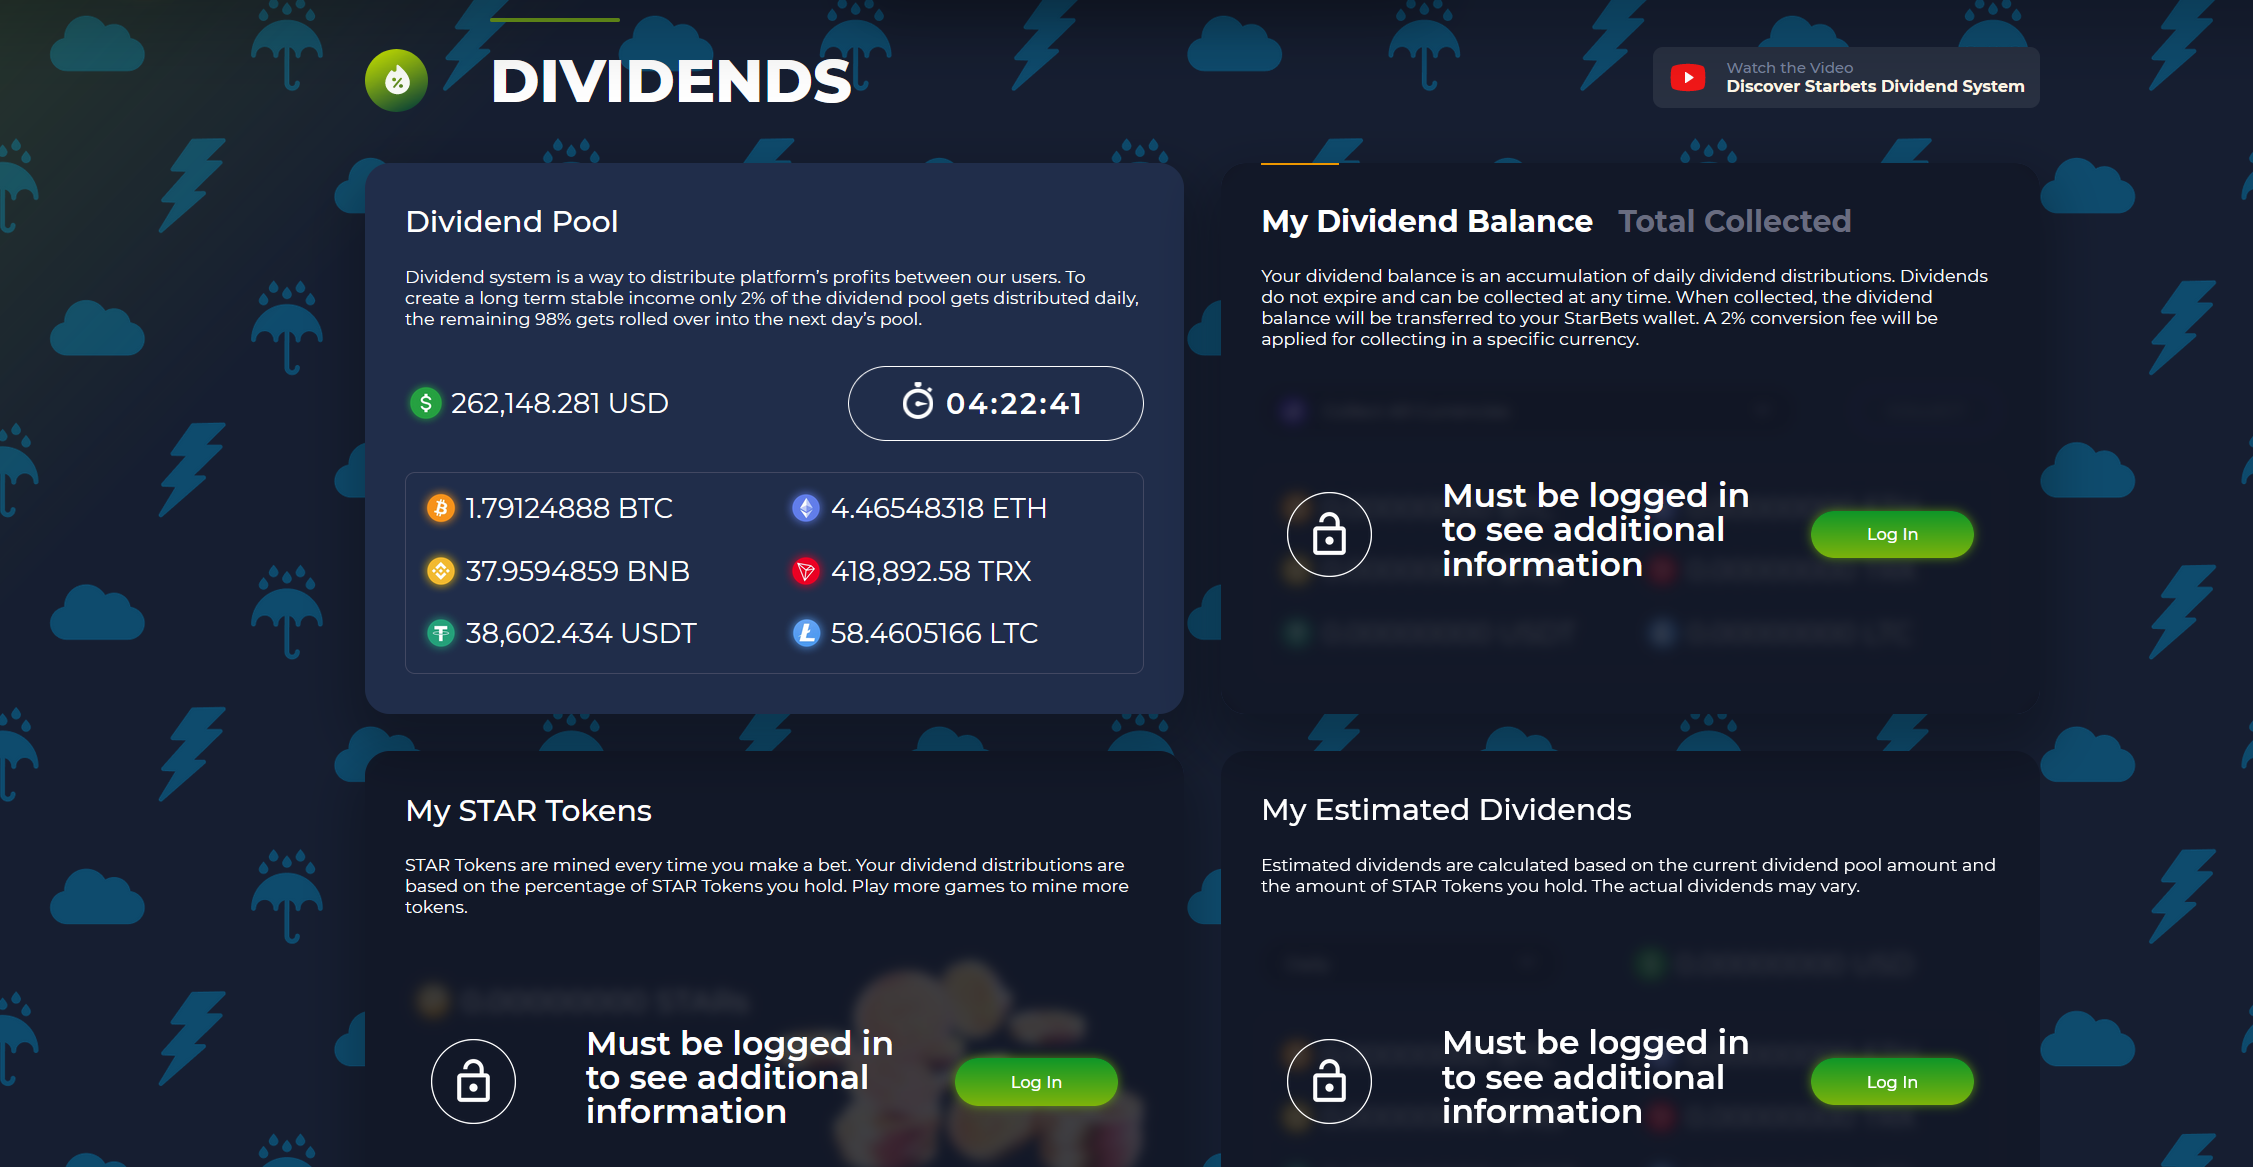This screenshot has height=1167, width=2253.
Task: Click lock icon in My Estimated Dividends
Action: (1329, 1081)
